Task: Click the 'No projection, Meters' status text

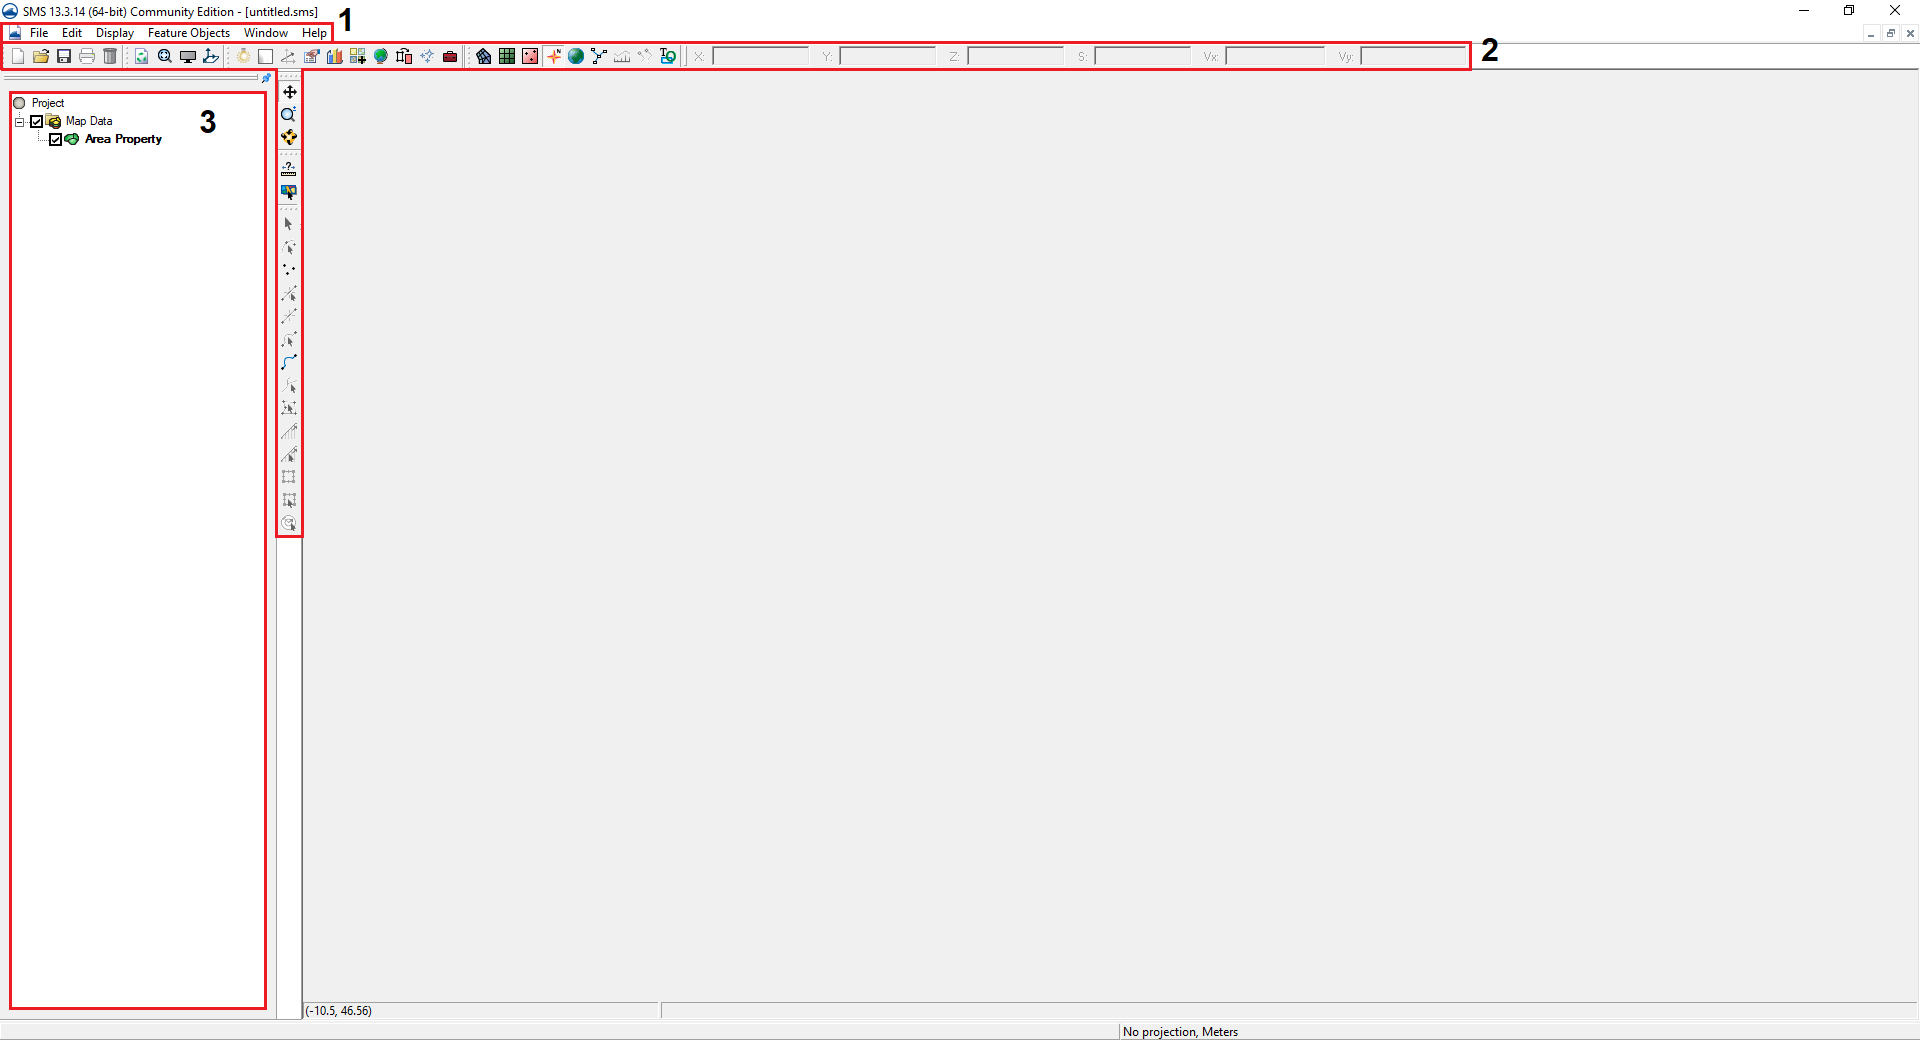Action: tap(1180, 1032)
